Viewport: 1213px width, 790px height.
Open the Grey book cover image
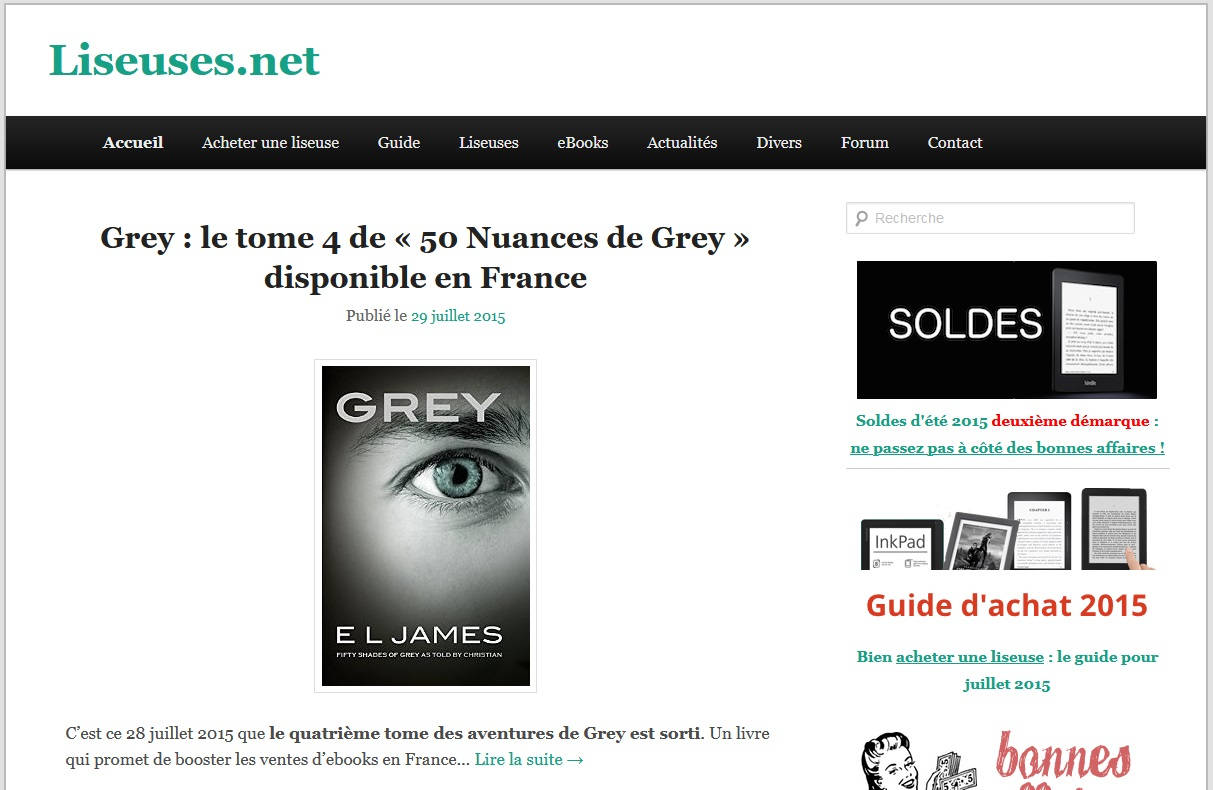click(x=426, y=526)
